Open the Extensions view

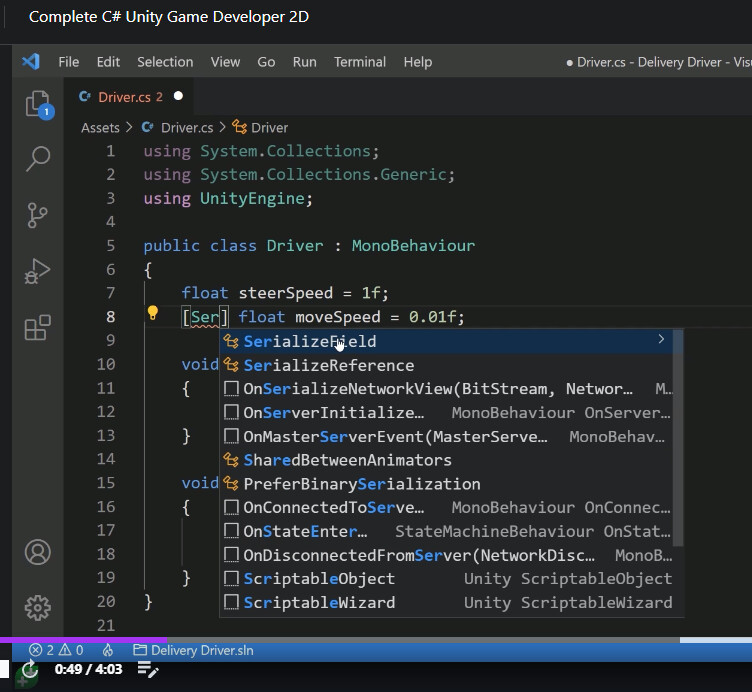[x=38, y=327]
